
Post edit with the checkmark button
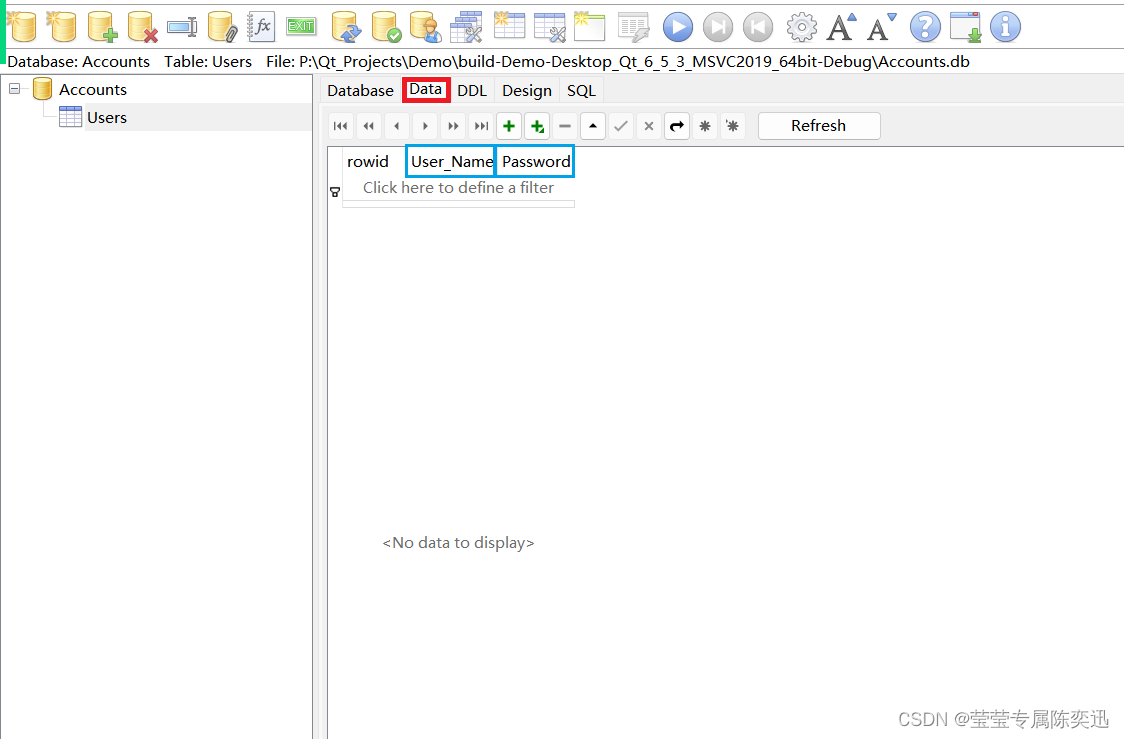[x=621, y=126]
